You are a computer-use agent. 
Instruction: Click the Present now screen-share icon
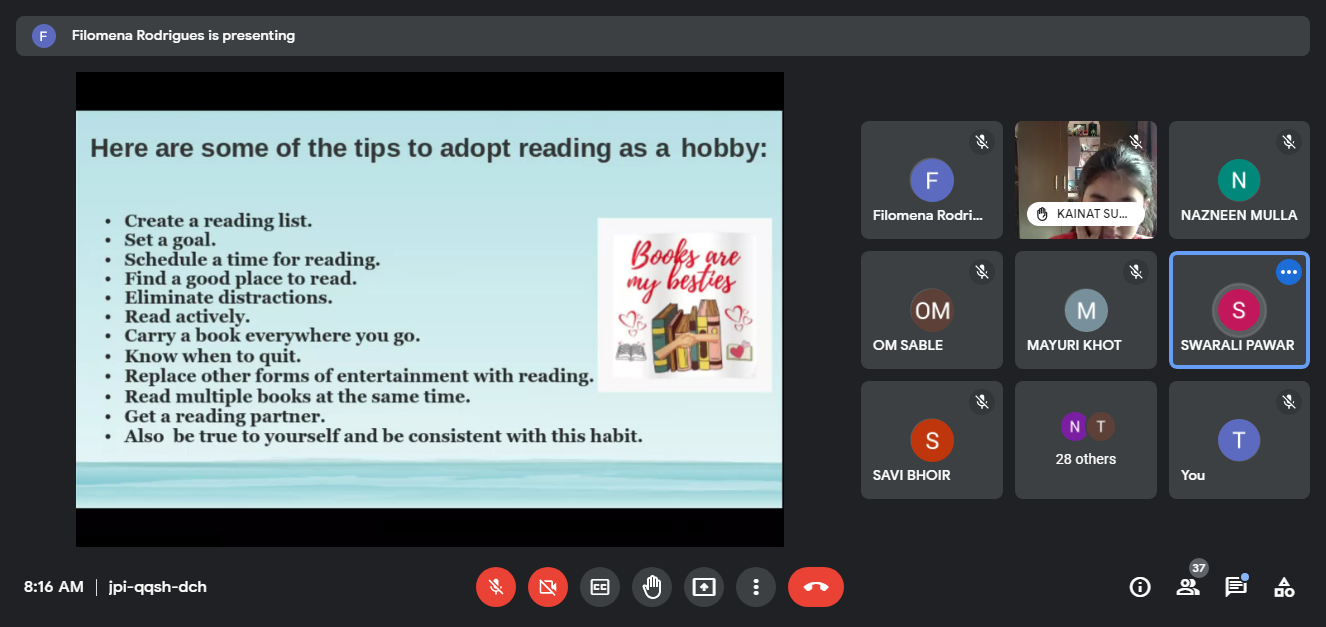[x=704, y=587]
